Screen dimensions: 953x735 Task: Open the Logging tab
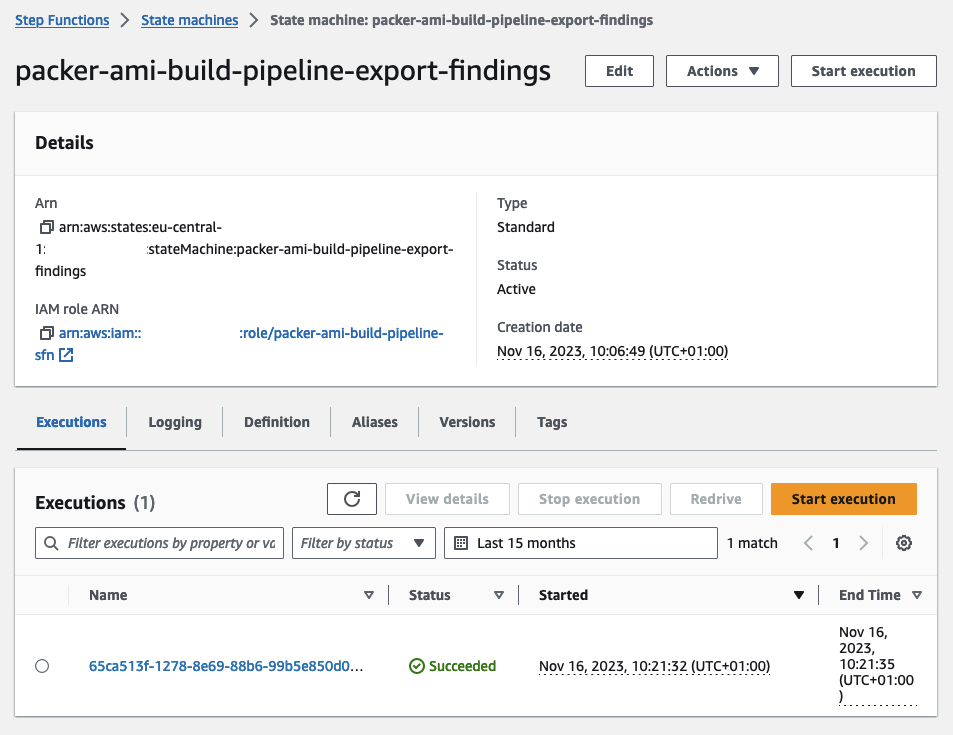(174, 422)
